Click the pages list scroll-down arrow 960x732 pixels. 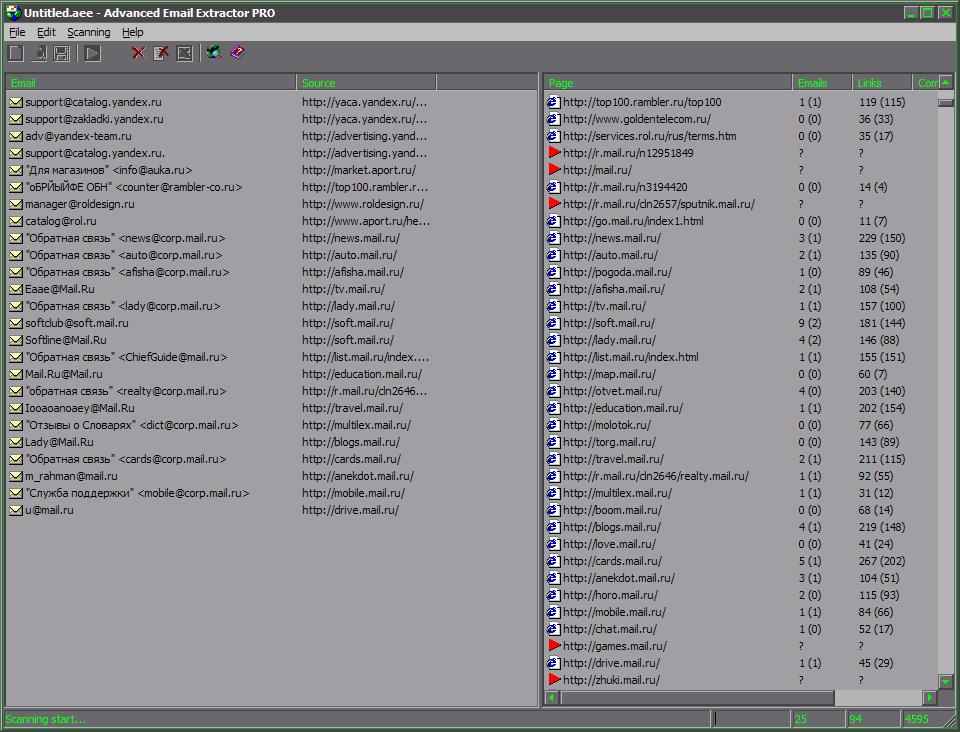tap(946, 681)
